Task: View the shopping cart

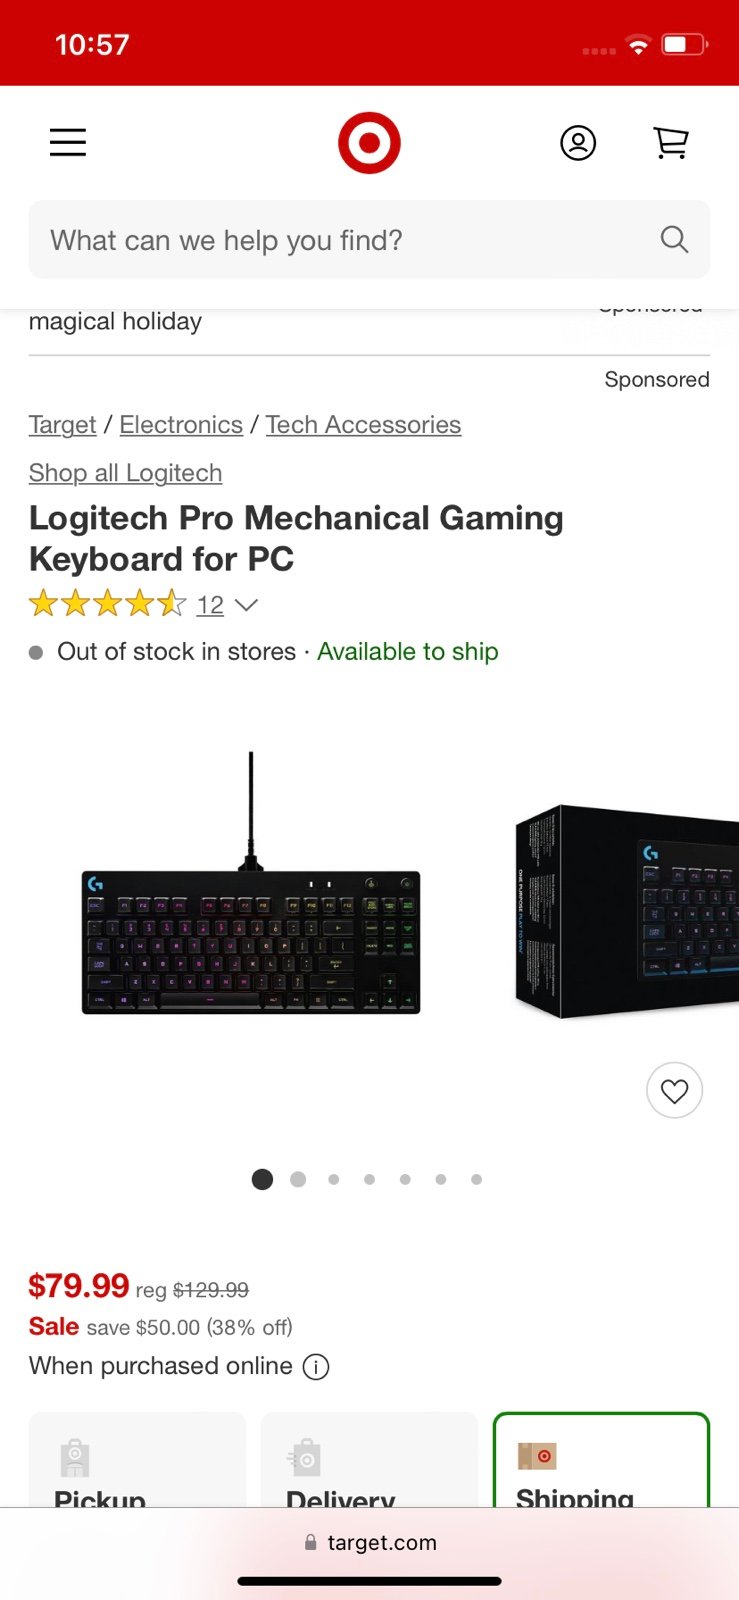Action: tap(671, 143)
